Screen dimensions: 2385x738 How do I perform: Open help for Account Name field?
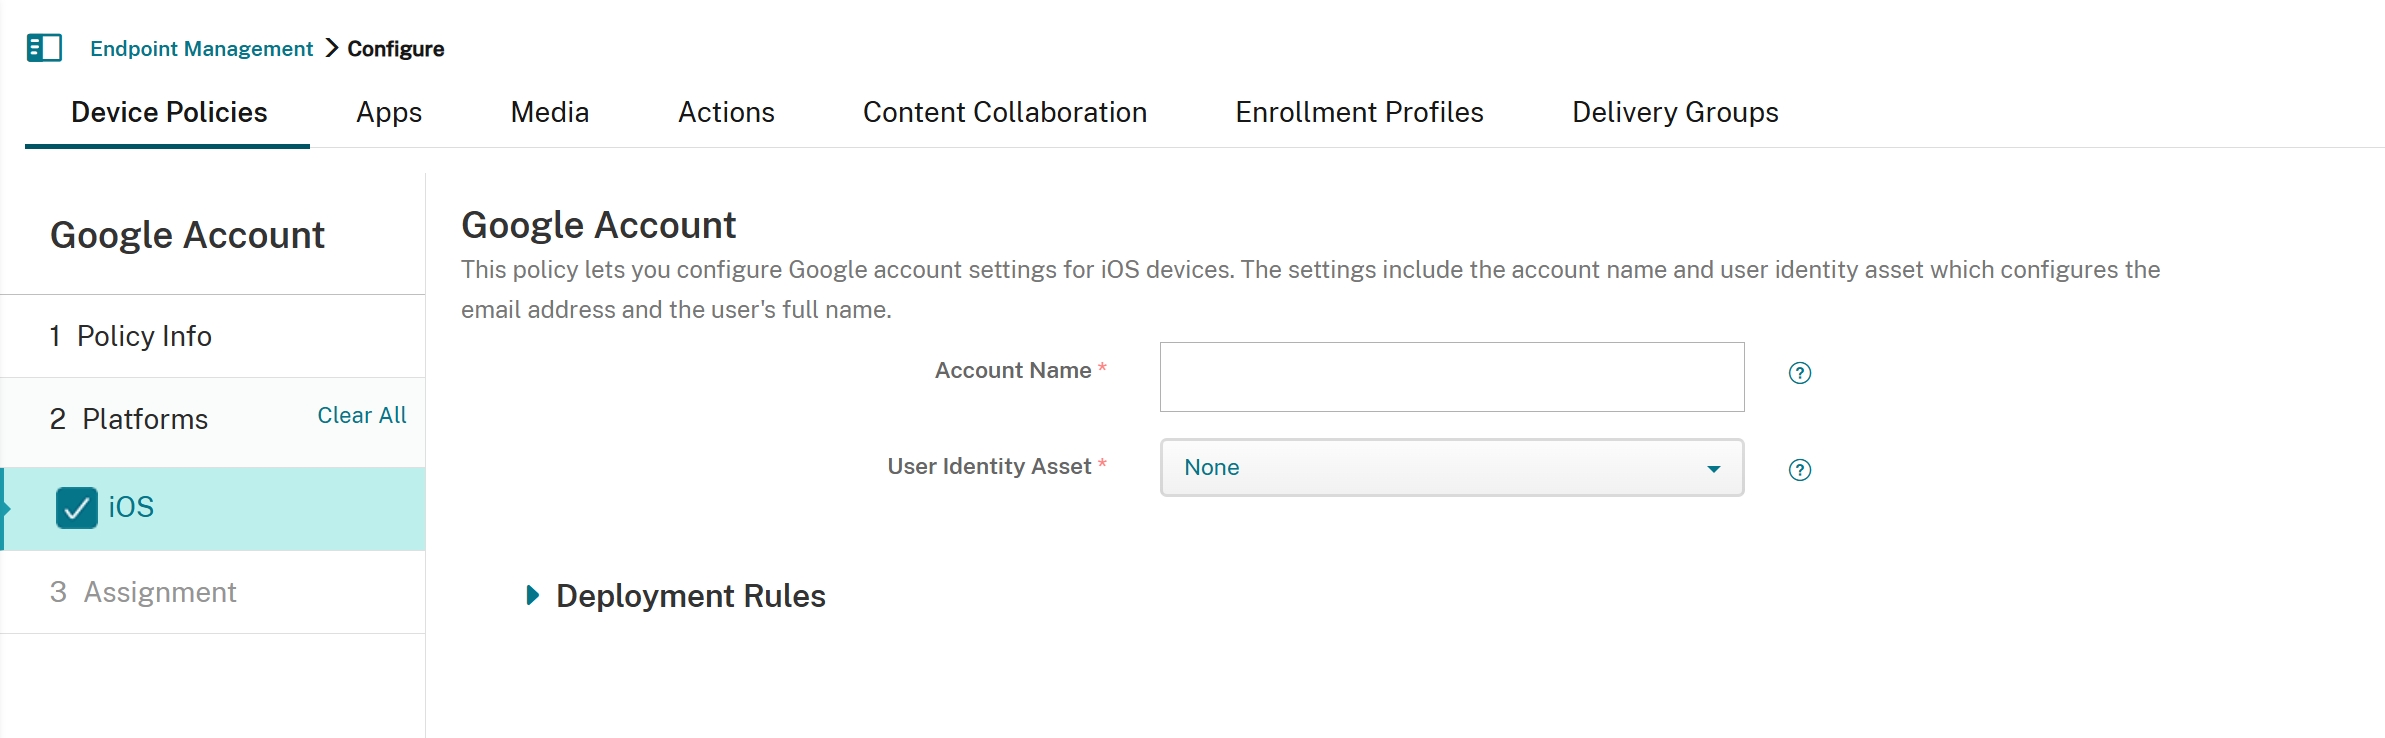(x=1799, y=373)
